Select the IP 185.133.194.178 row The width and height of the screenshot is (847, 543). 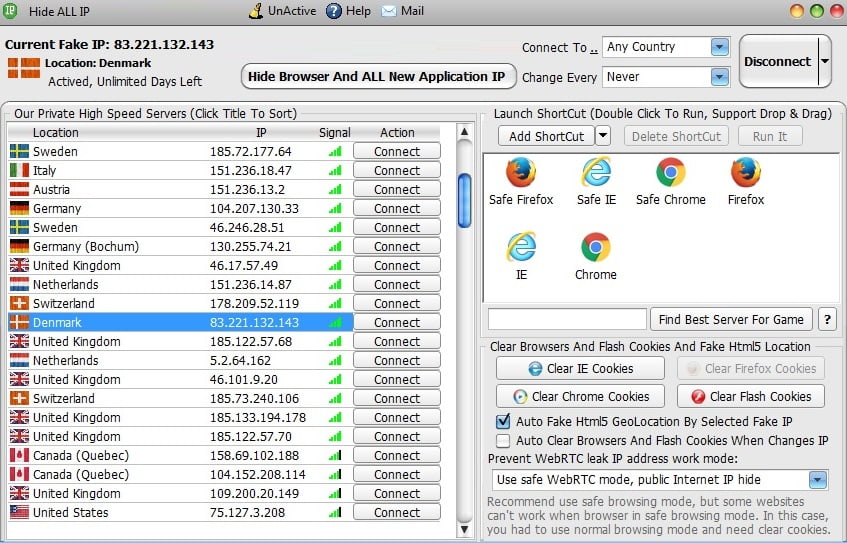point(181,417)
